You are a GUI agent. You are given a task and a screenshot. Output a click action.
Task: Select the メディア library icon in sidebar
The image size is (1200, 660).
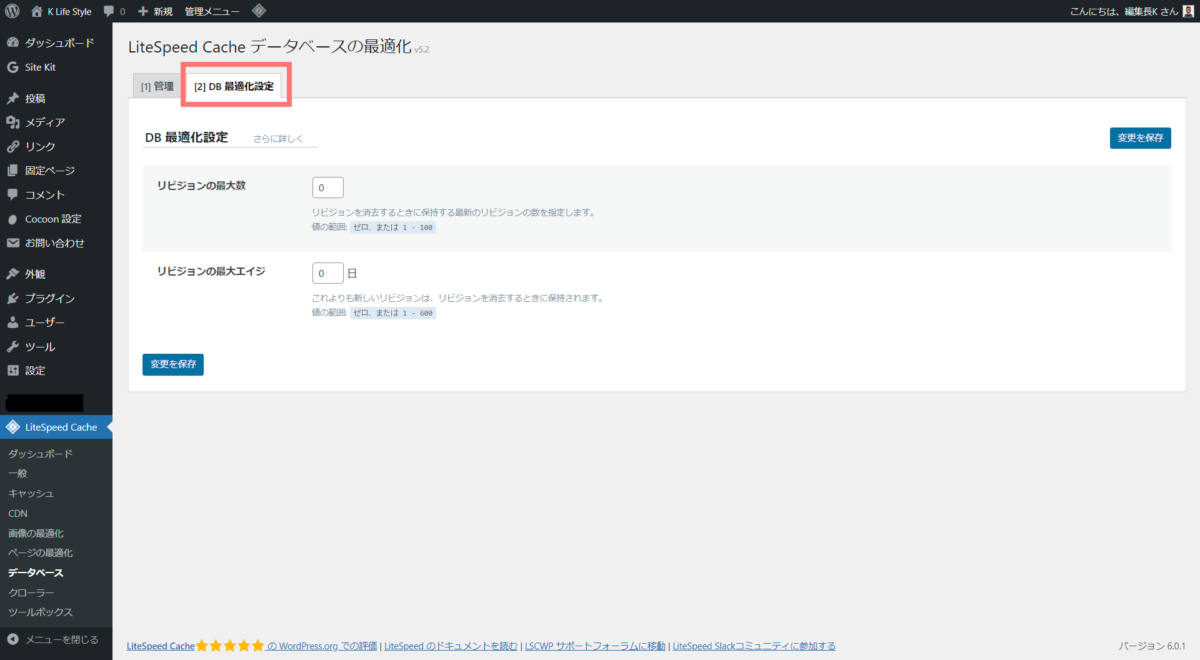click(x=14, y=122)
